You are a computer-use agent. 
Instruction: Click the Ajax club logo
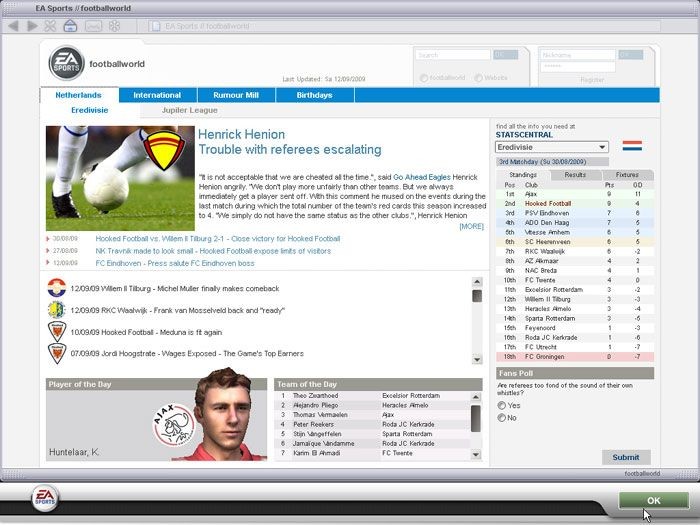173,425
